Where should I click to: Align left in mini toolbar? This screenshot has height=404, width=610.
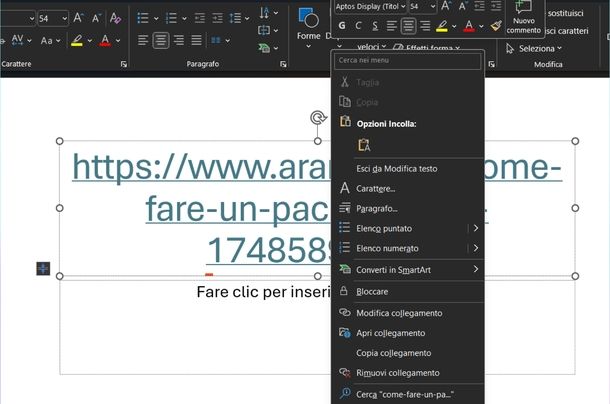(x=391, y=26)
